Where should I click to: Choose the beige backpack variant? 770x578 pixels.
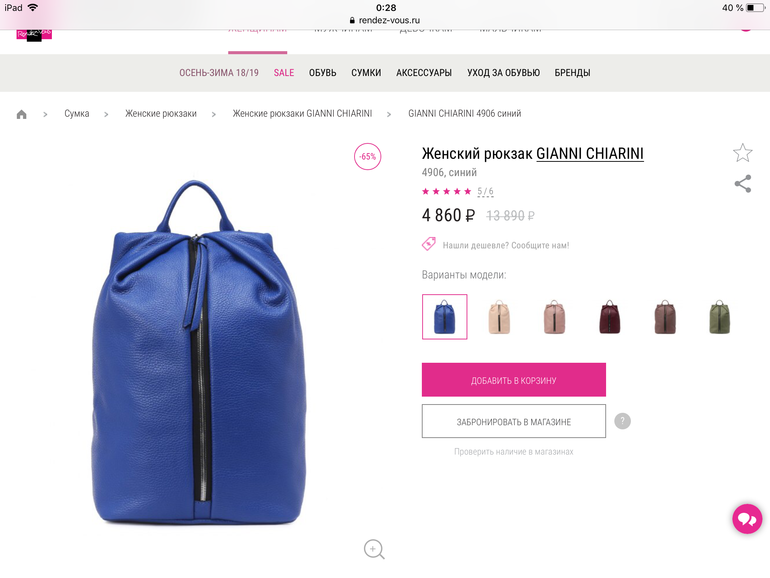(499, 317)
